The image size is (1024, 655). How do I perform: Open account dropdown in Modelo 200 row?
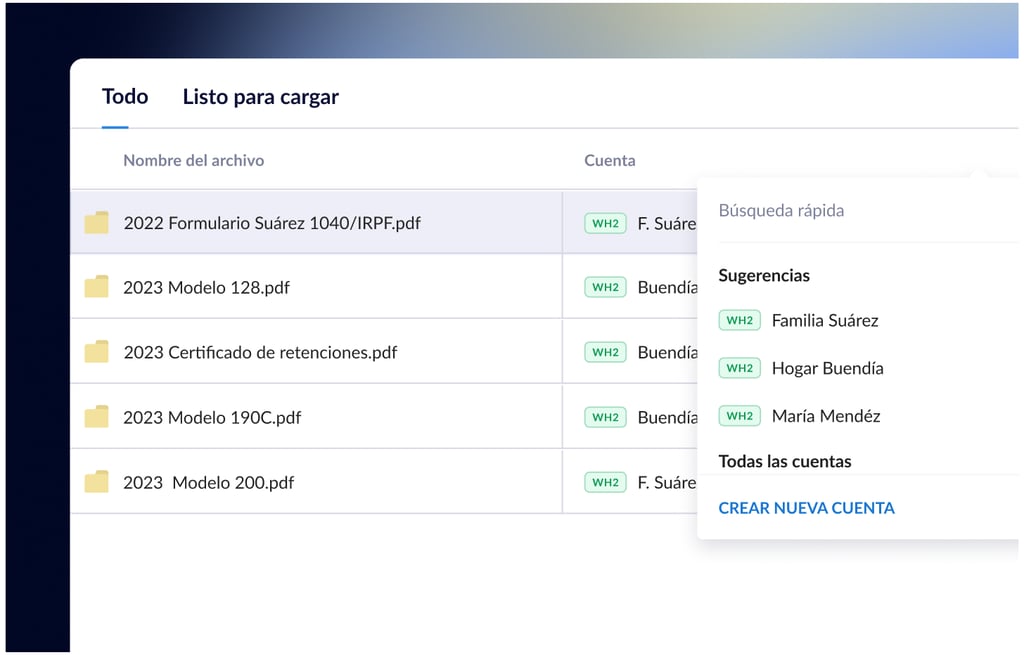pyautogui.click(x=640, y=482)
